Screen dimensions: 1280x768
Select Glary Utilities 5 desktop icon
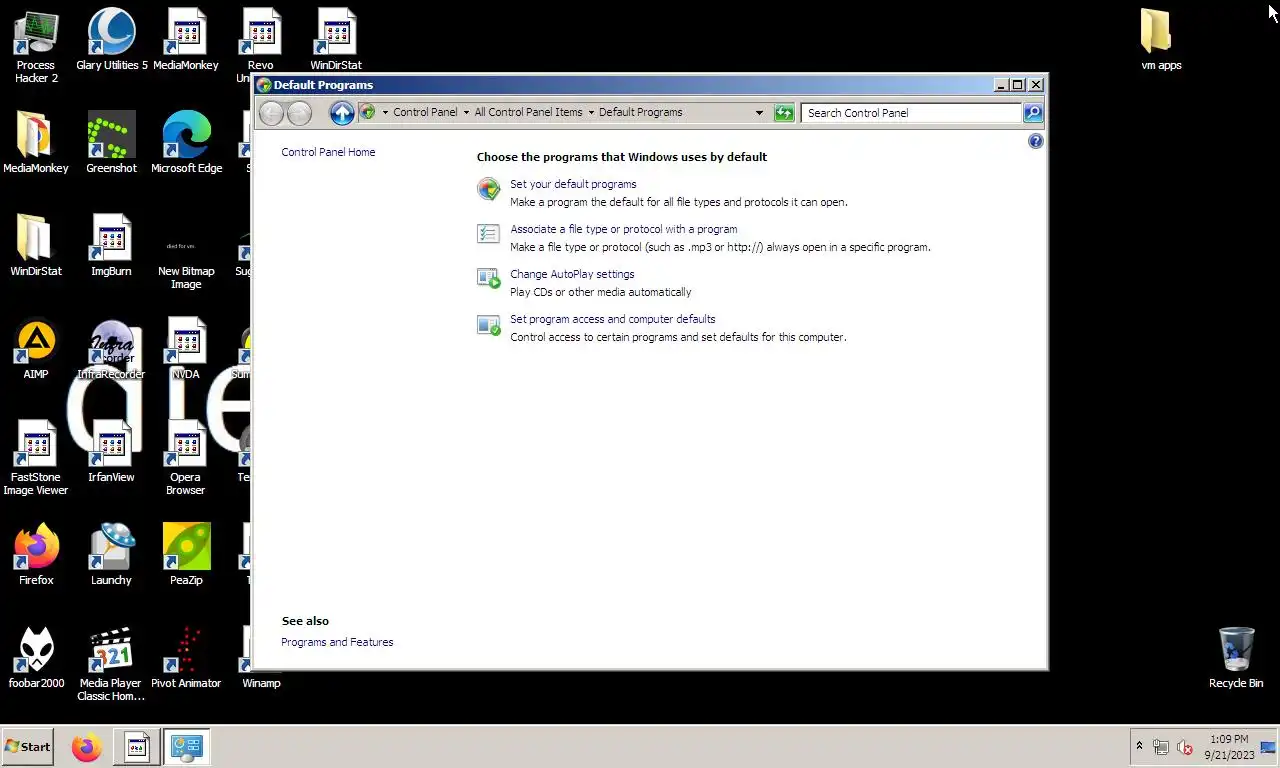tap(112, 40)
